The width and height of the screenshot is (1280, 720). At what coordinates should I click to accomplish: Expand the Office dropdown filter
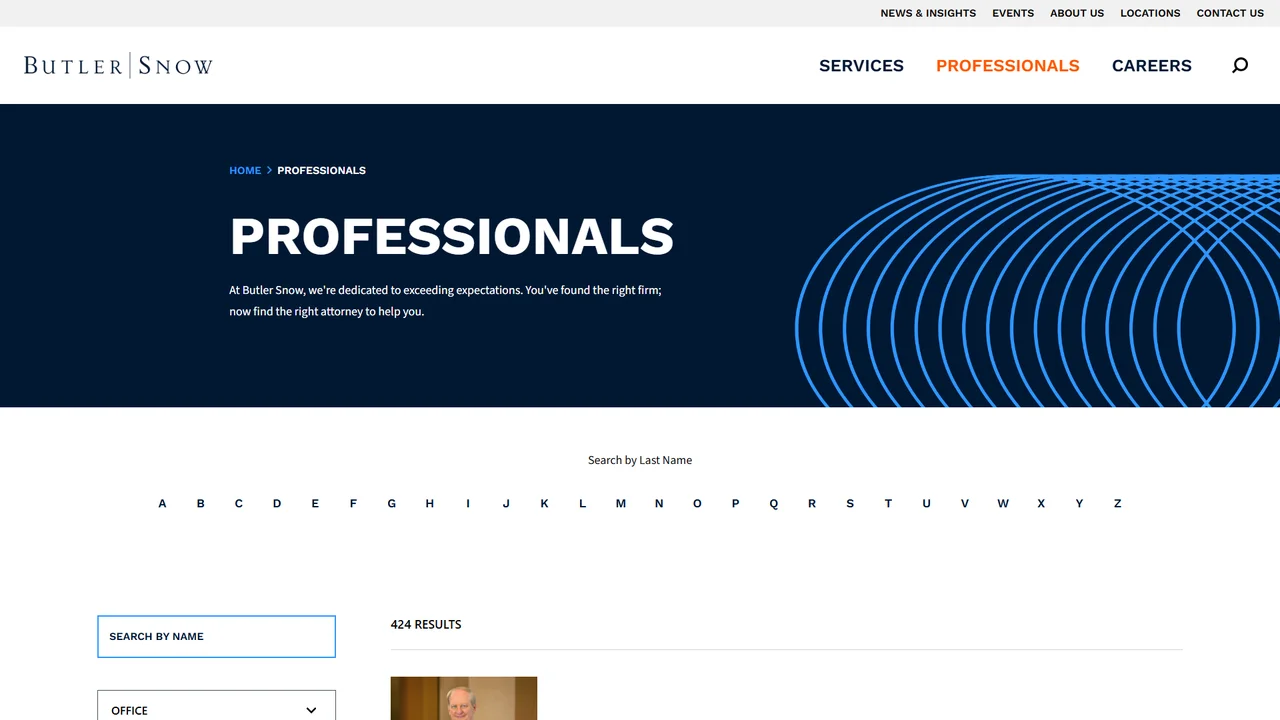tap(216, 709)
